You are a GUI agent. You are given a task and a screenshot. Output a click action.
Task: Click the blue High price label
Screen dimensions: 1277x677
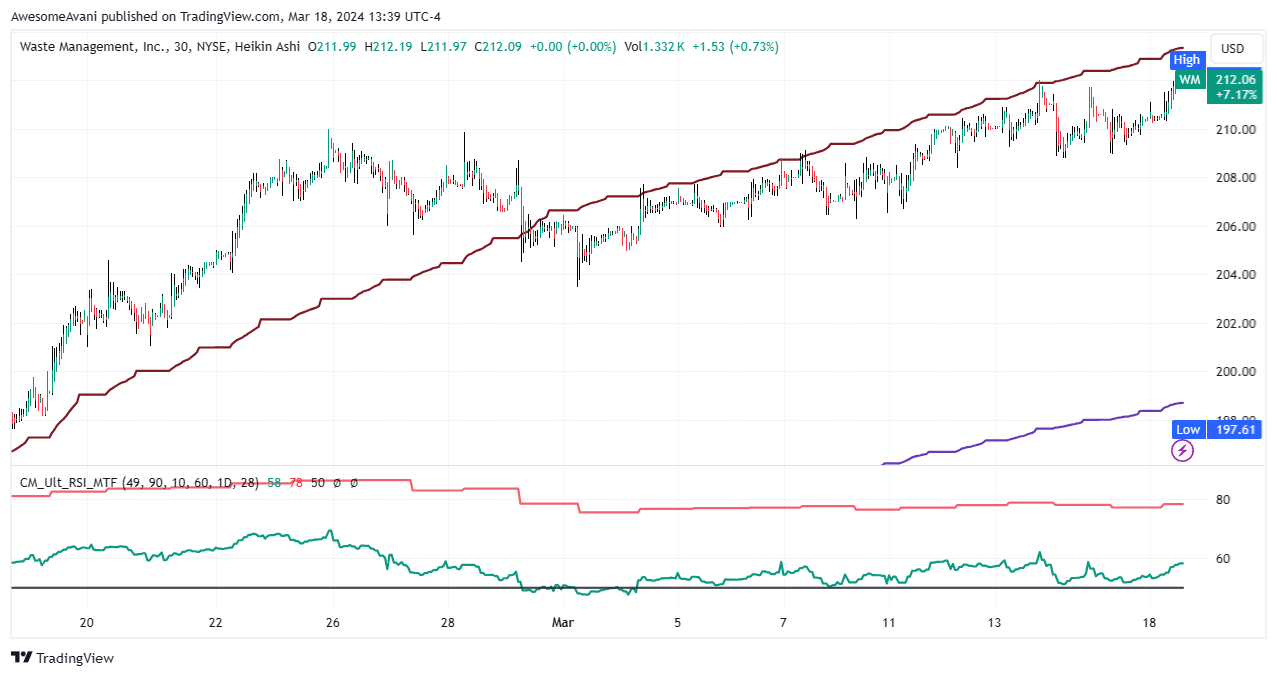[1187, 60]
